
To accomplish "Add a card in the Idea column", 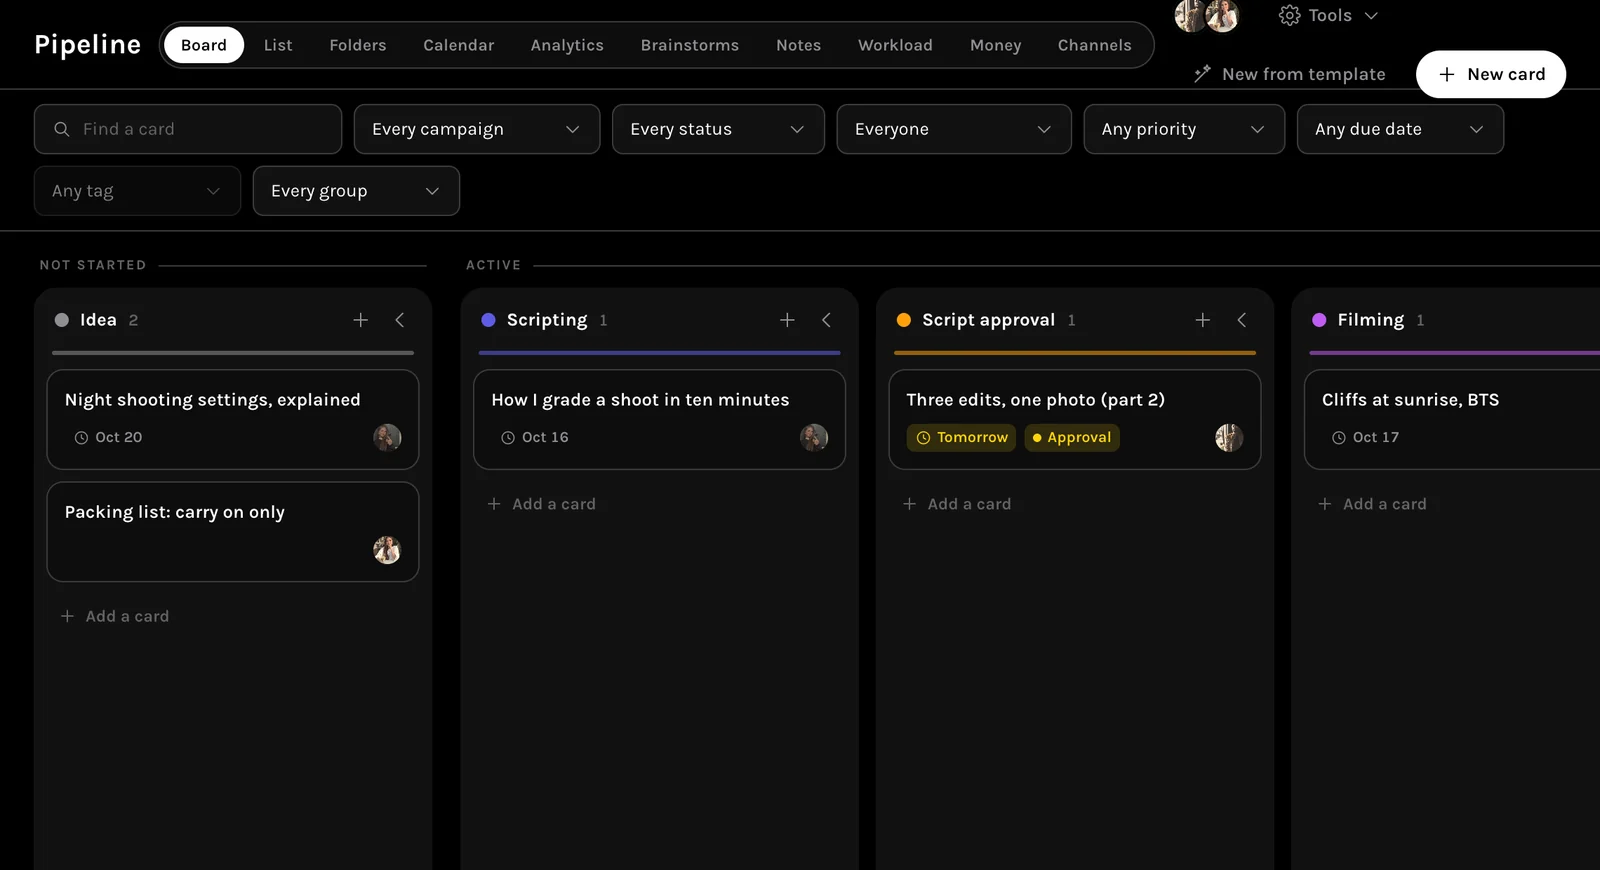I will click(x=115, y=616).
